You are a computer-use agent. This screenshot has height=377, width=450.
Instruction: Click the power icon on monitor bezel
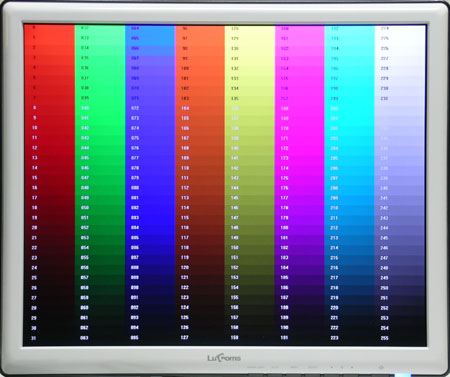point(381,367)
